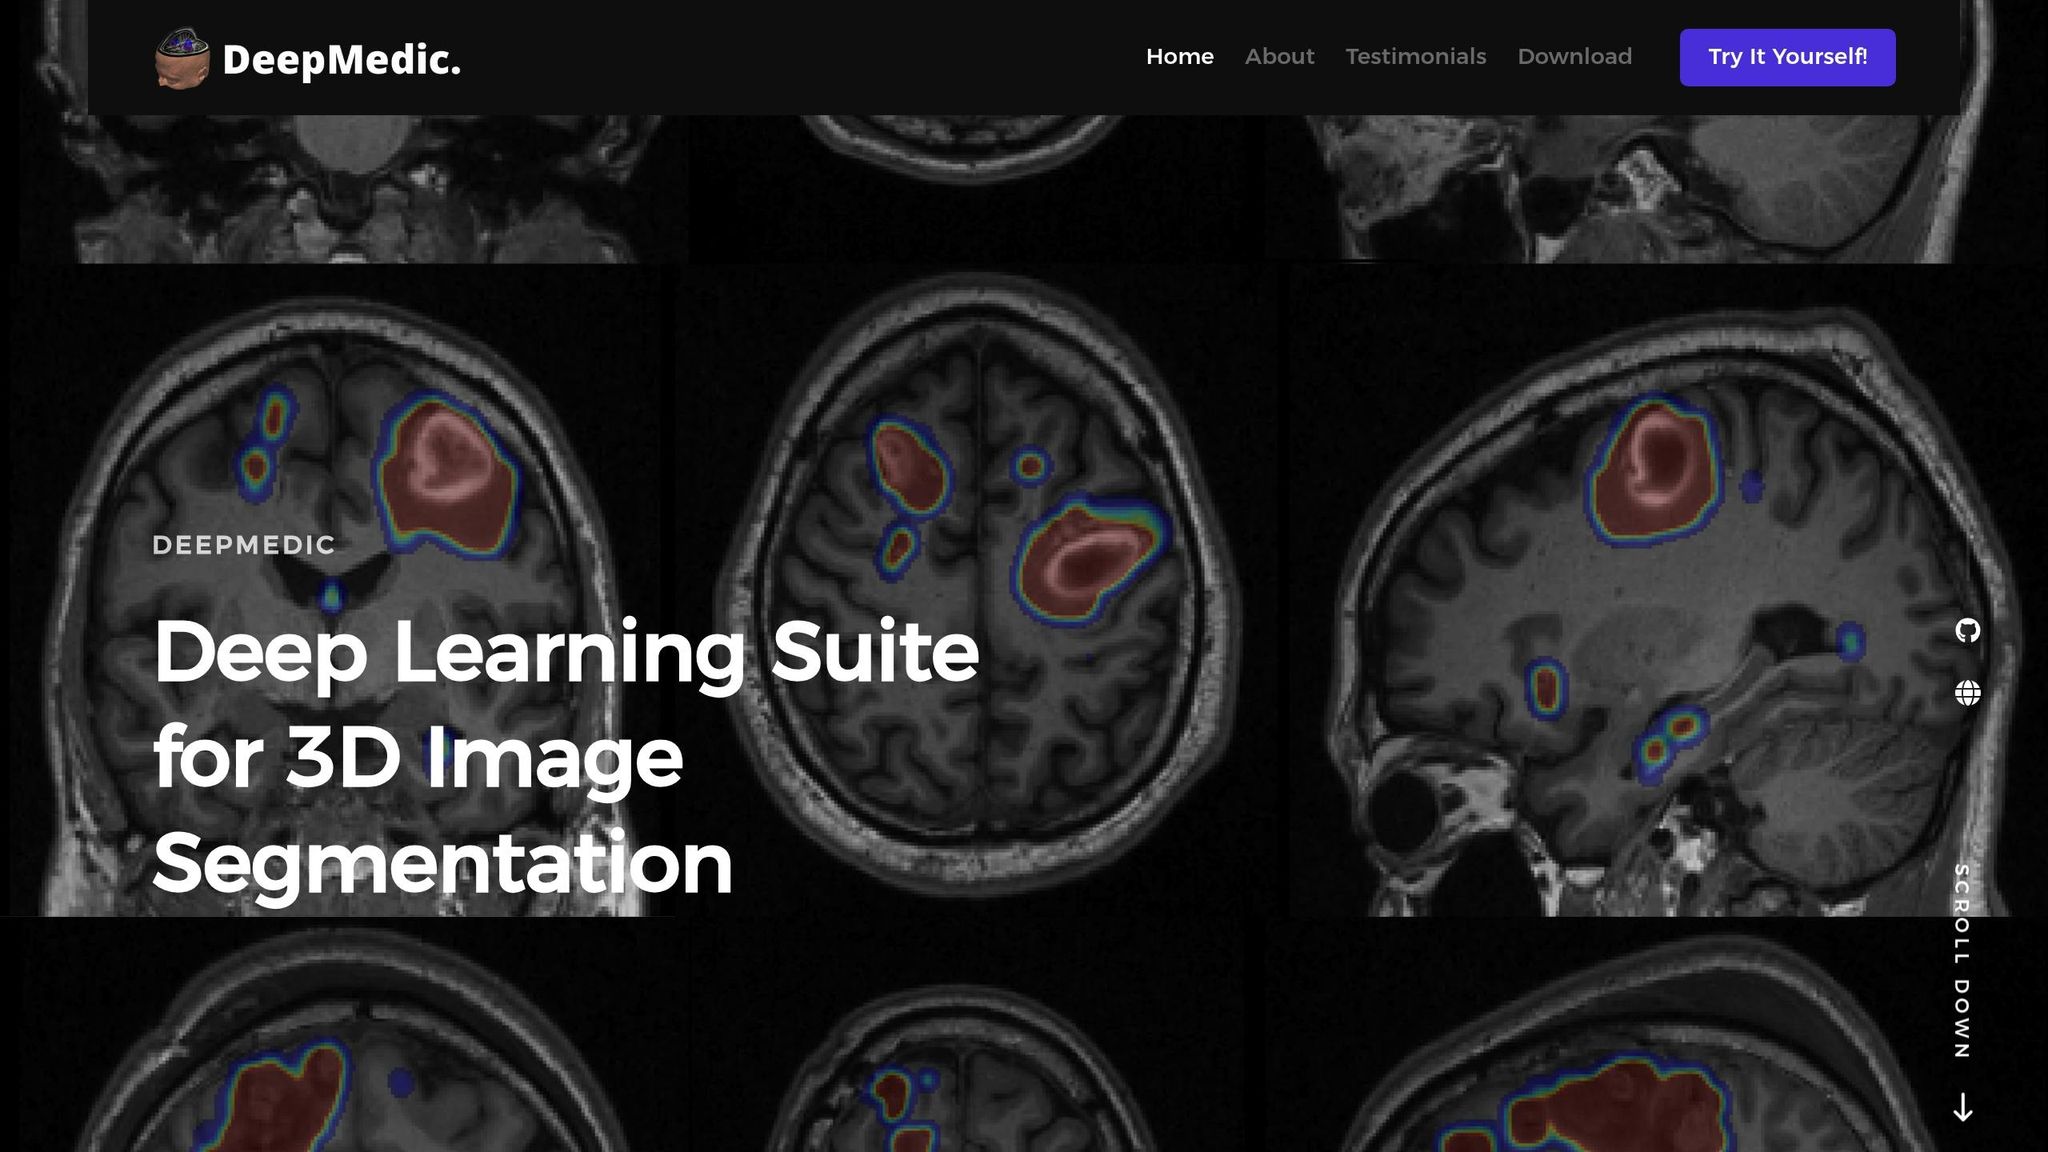Click the vertical SCROLL DOWN text

[x=1962, y=960]
